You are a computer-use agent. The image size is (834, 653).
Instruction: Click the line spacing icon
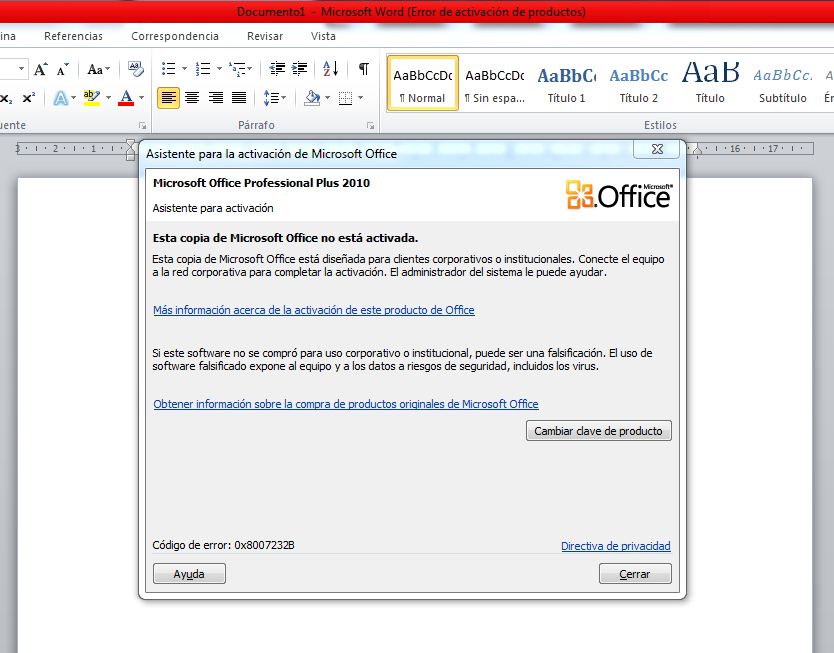(x=271, y=98)
